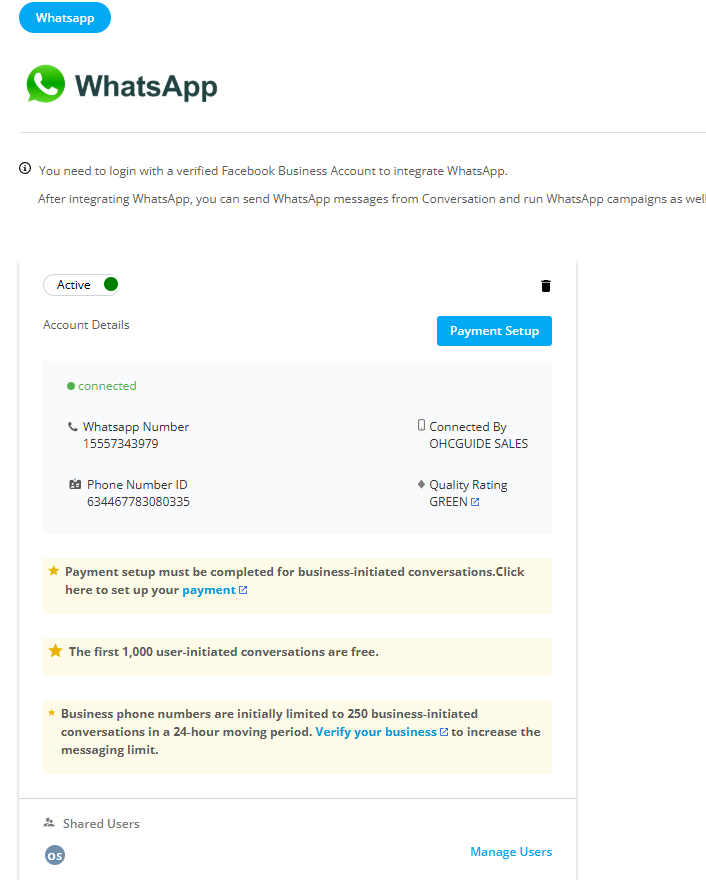Open the external link icon next to GREEN

tap(475, 502)
